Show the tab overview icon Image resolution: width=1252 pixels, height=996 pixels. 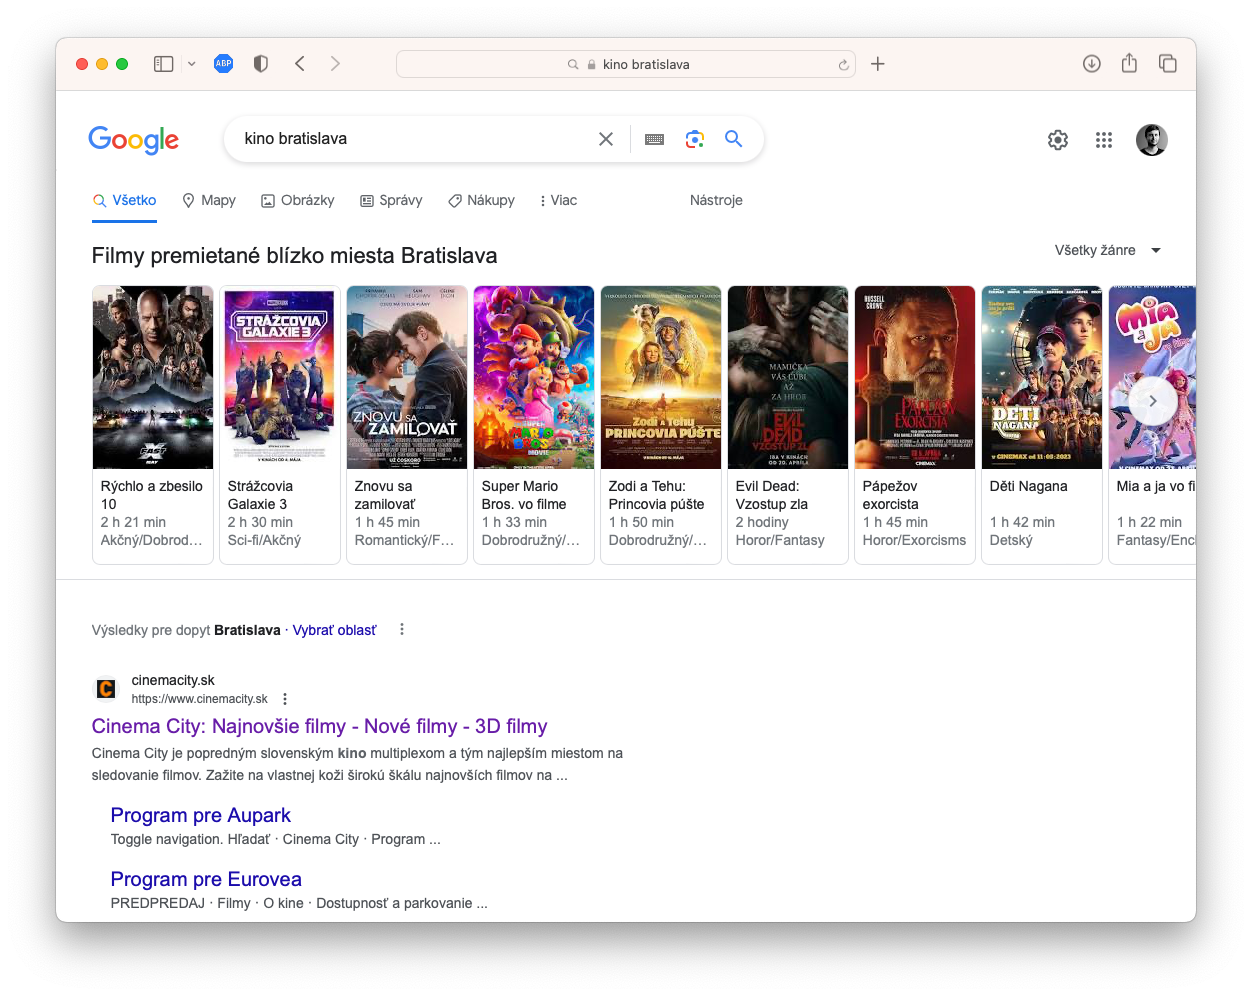[x=1167, y=64]
